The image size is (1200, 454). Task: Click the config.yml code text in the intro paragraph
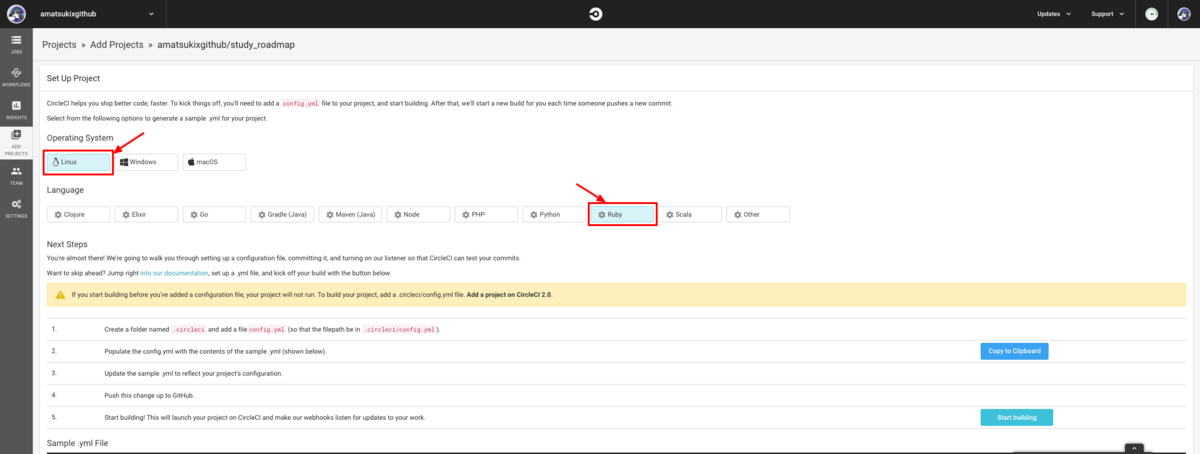300,103
